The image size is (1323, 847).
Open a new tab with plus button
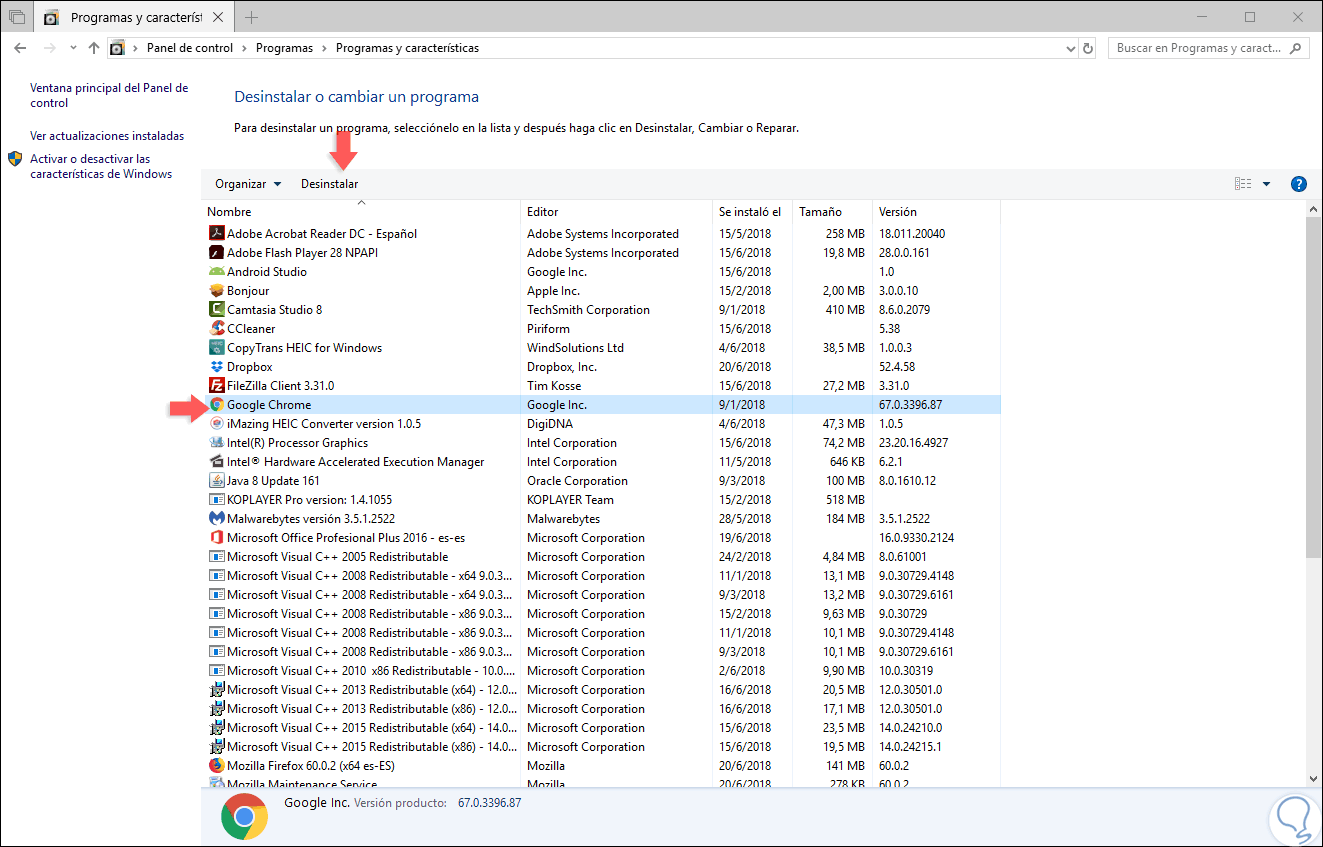click(x=251, y=17)
